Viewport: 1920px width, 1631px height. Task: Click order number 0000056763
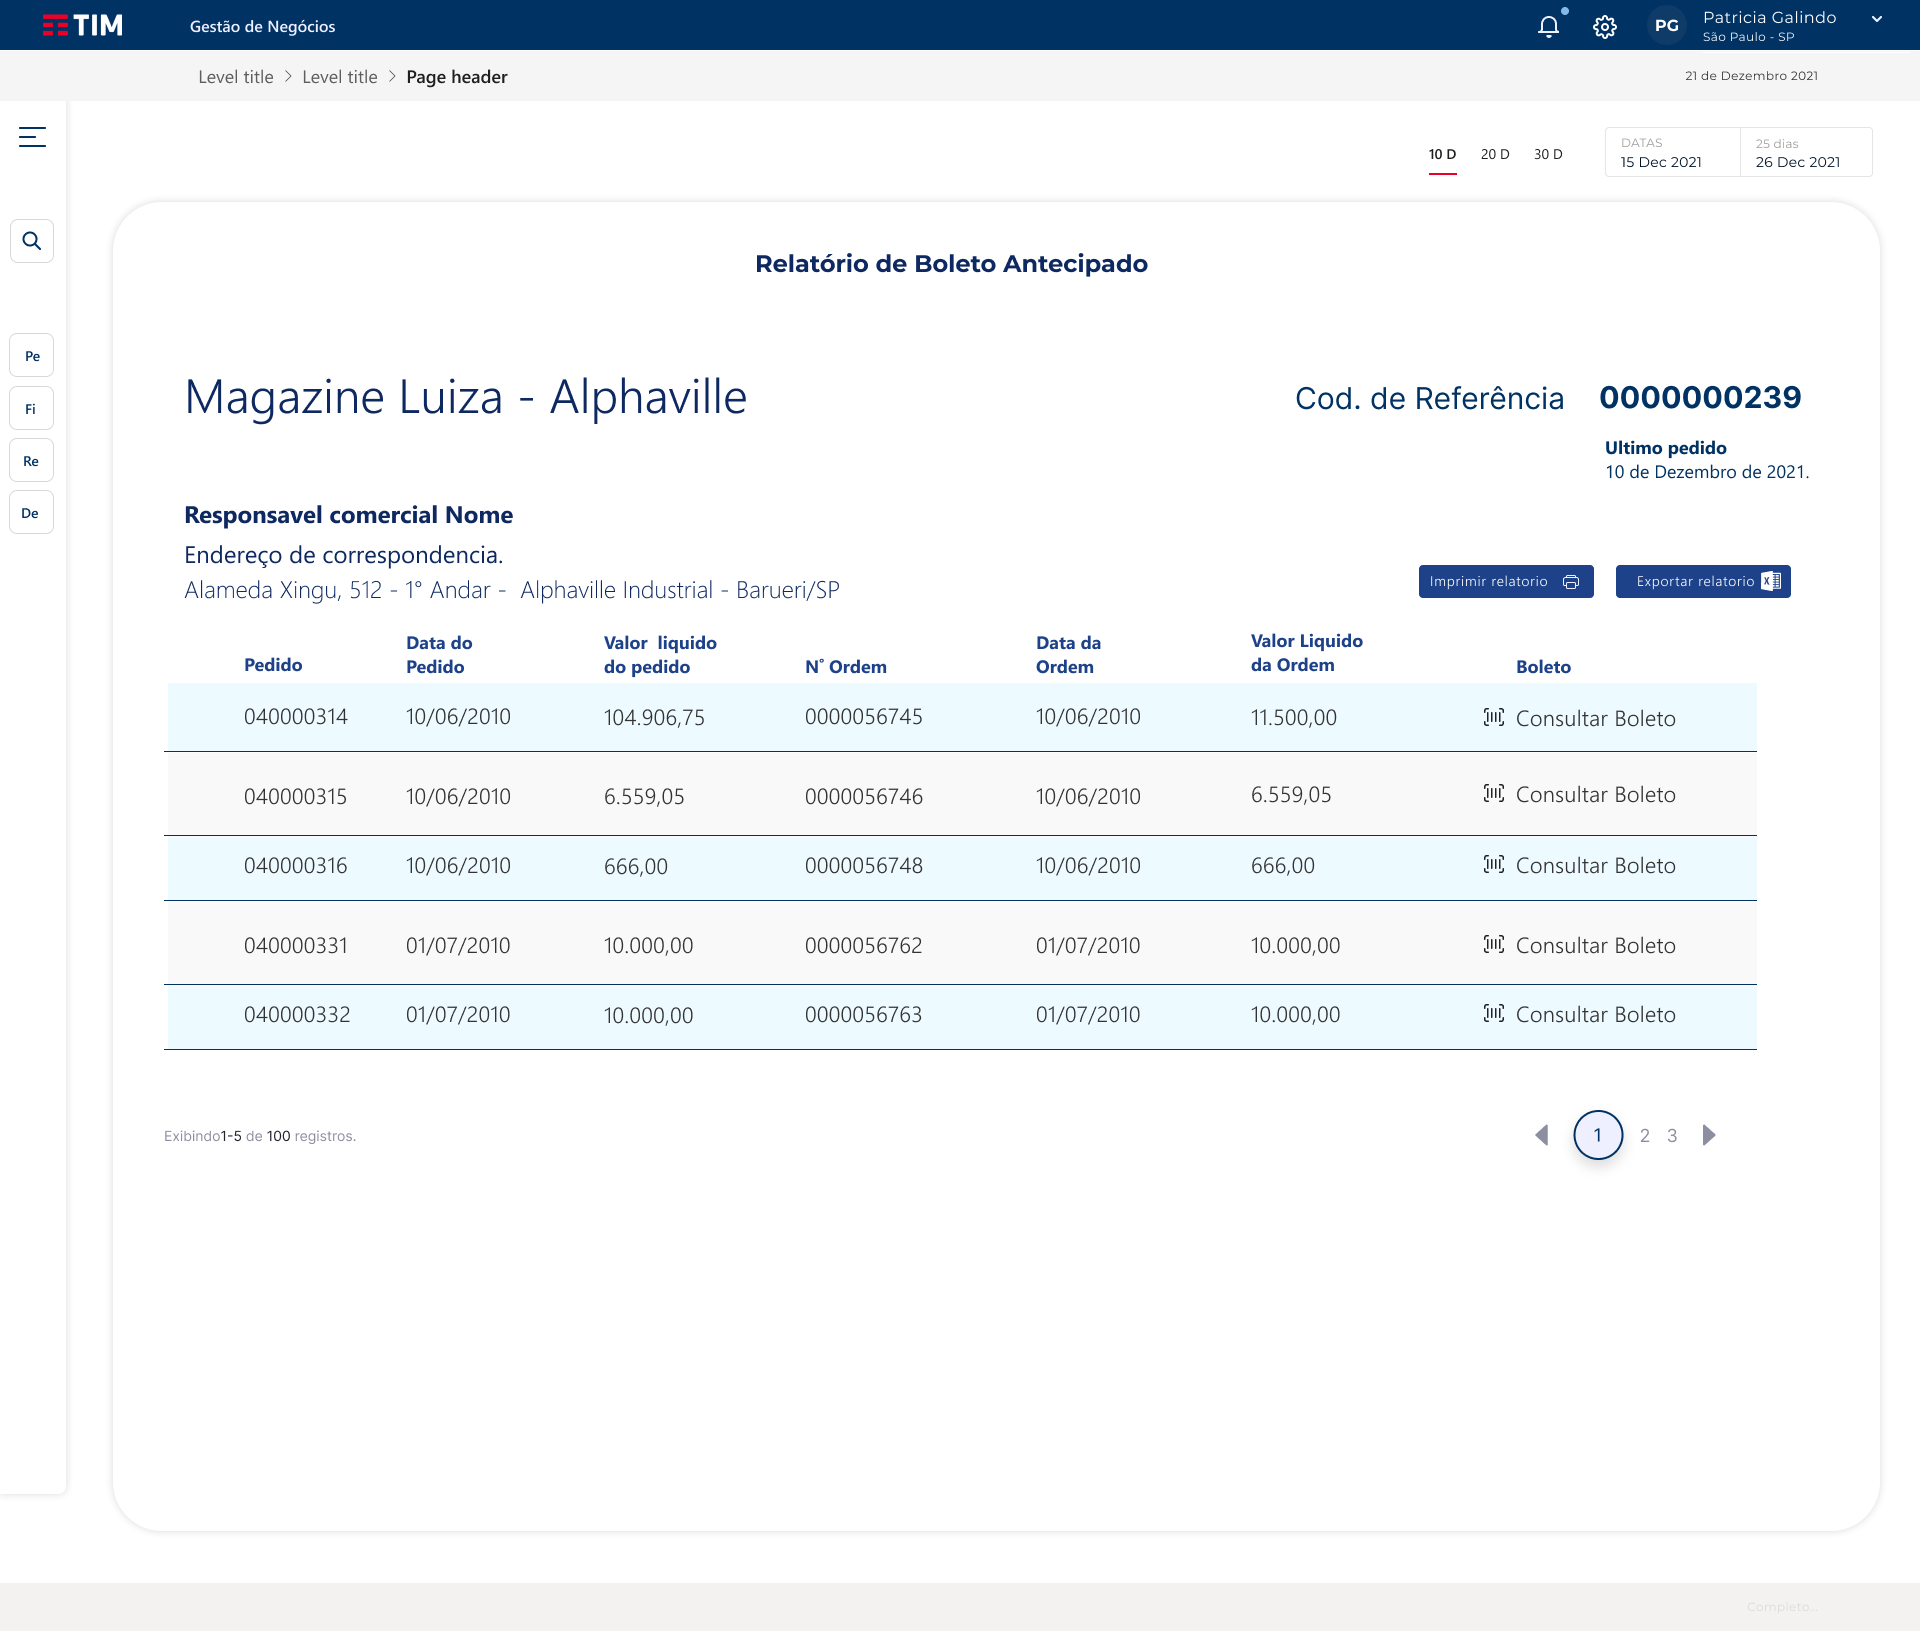coord(864,1015)
